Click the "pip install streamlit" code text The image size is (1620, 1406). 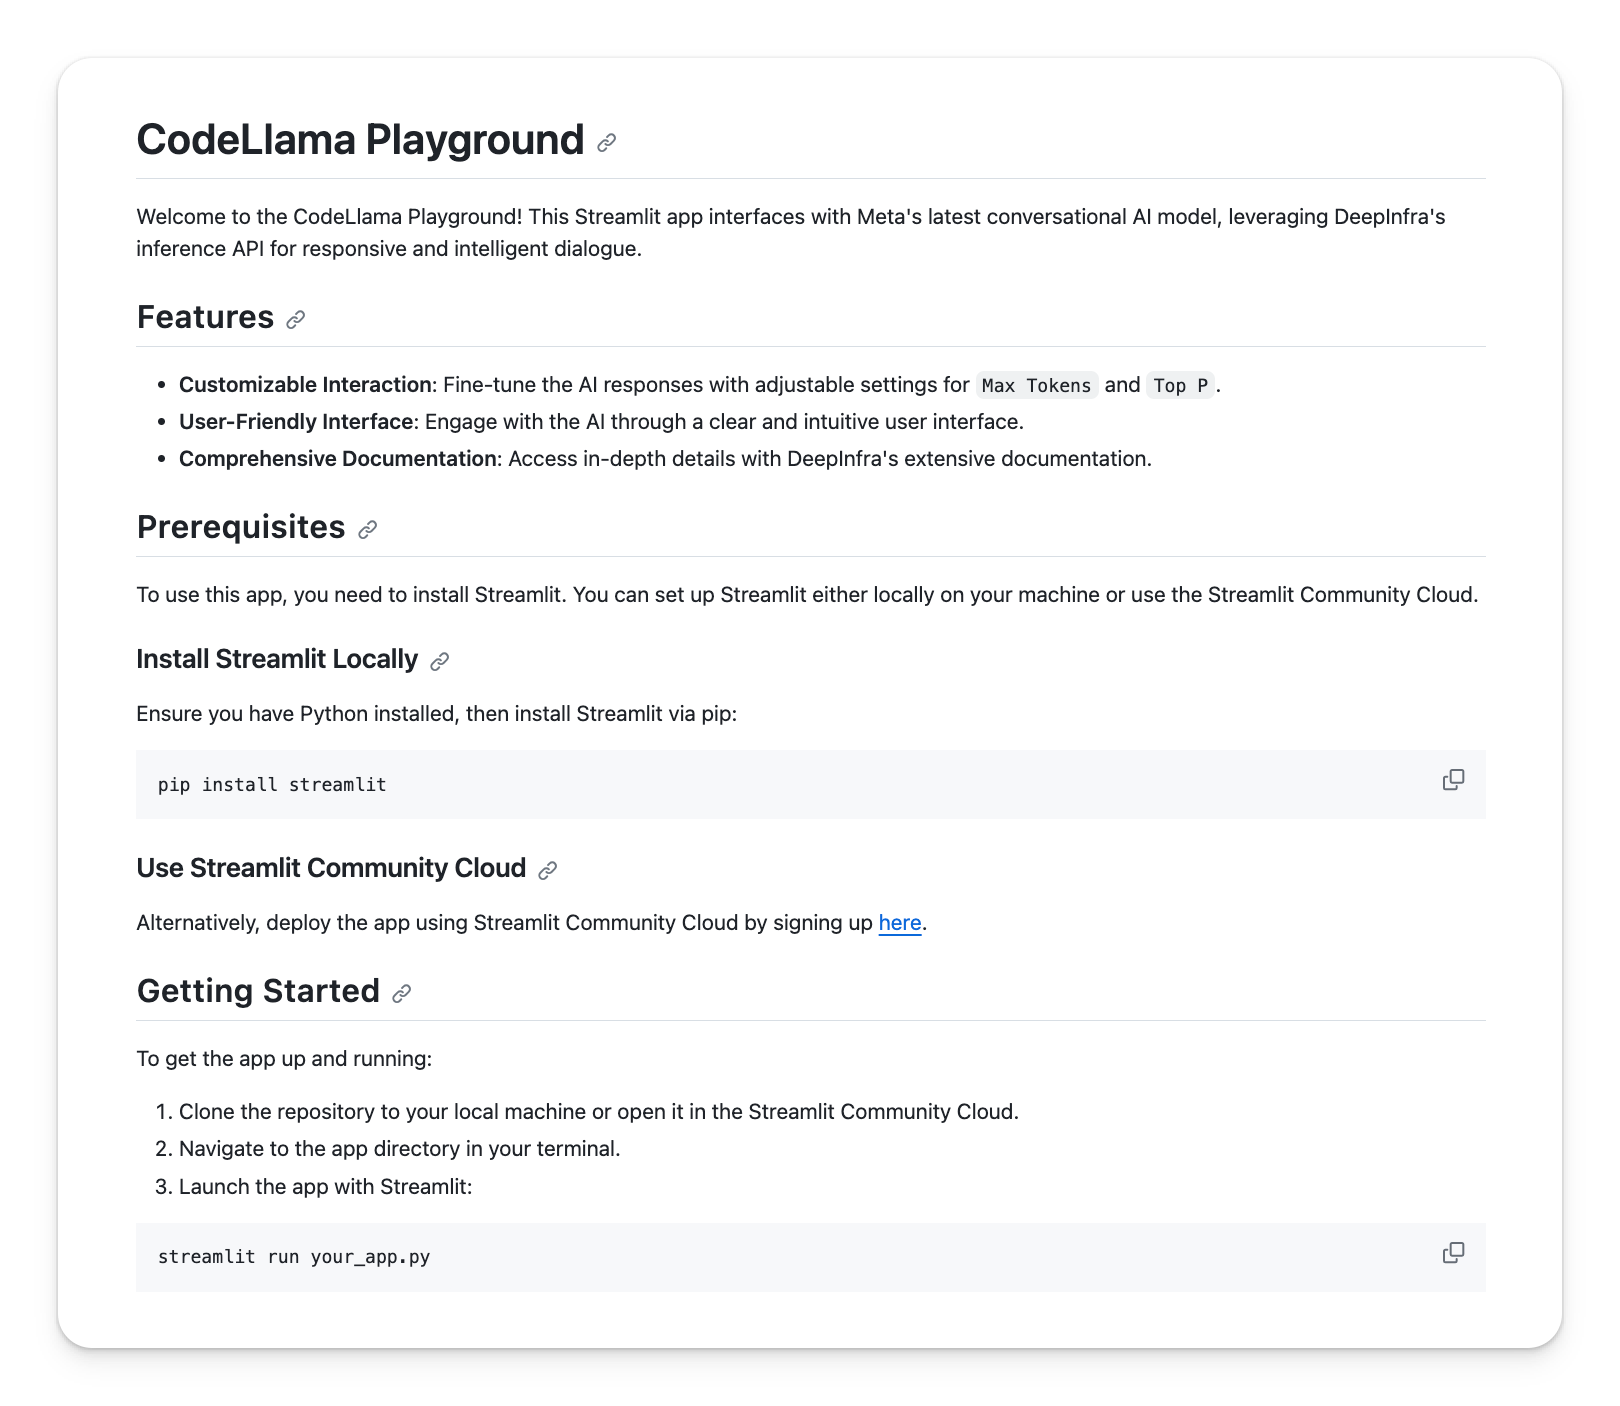272,785
